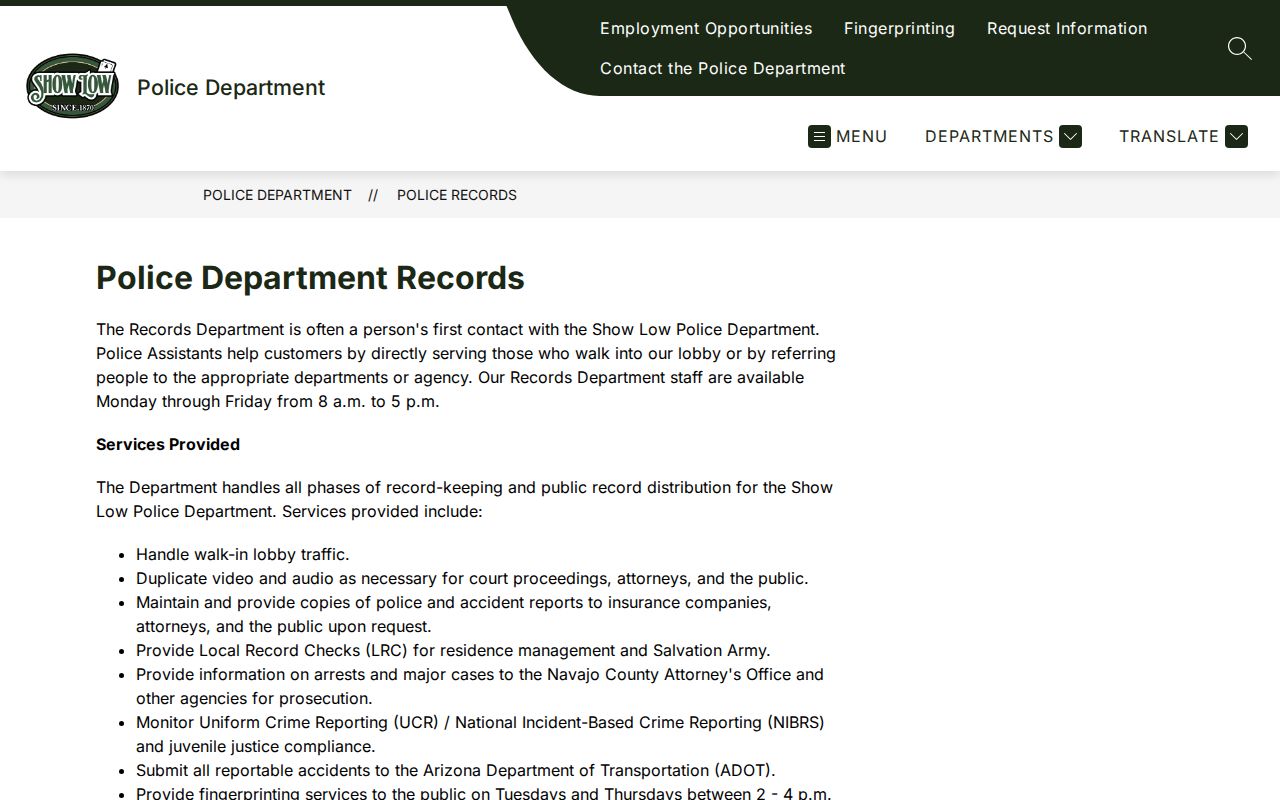The image size is (1280, 800).
Task: Go to the Fingerprinting page
Action: (x=899, y=28)
